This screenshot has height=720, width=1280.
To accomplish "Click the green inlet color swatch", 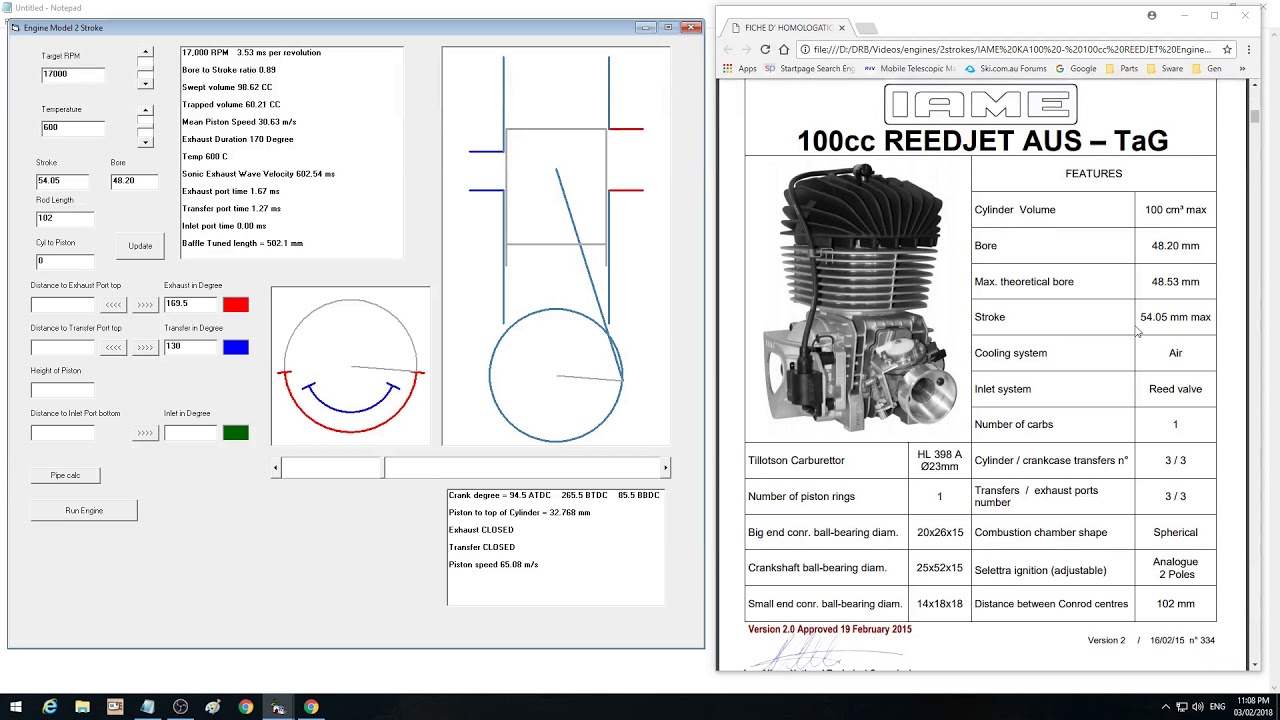I will pos(236,433).
